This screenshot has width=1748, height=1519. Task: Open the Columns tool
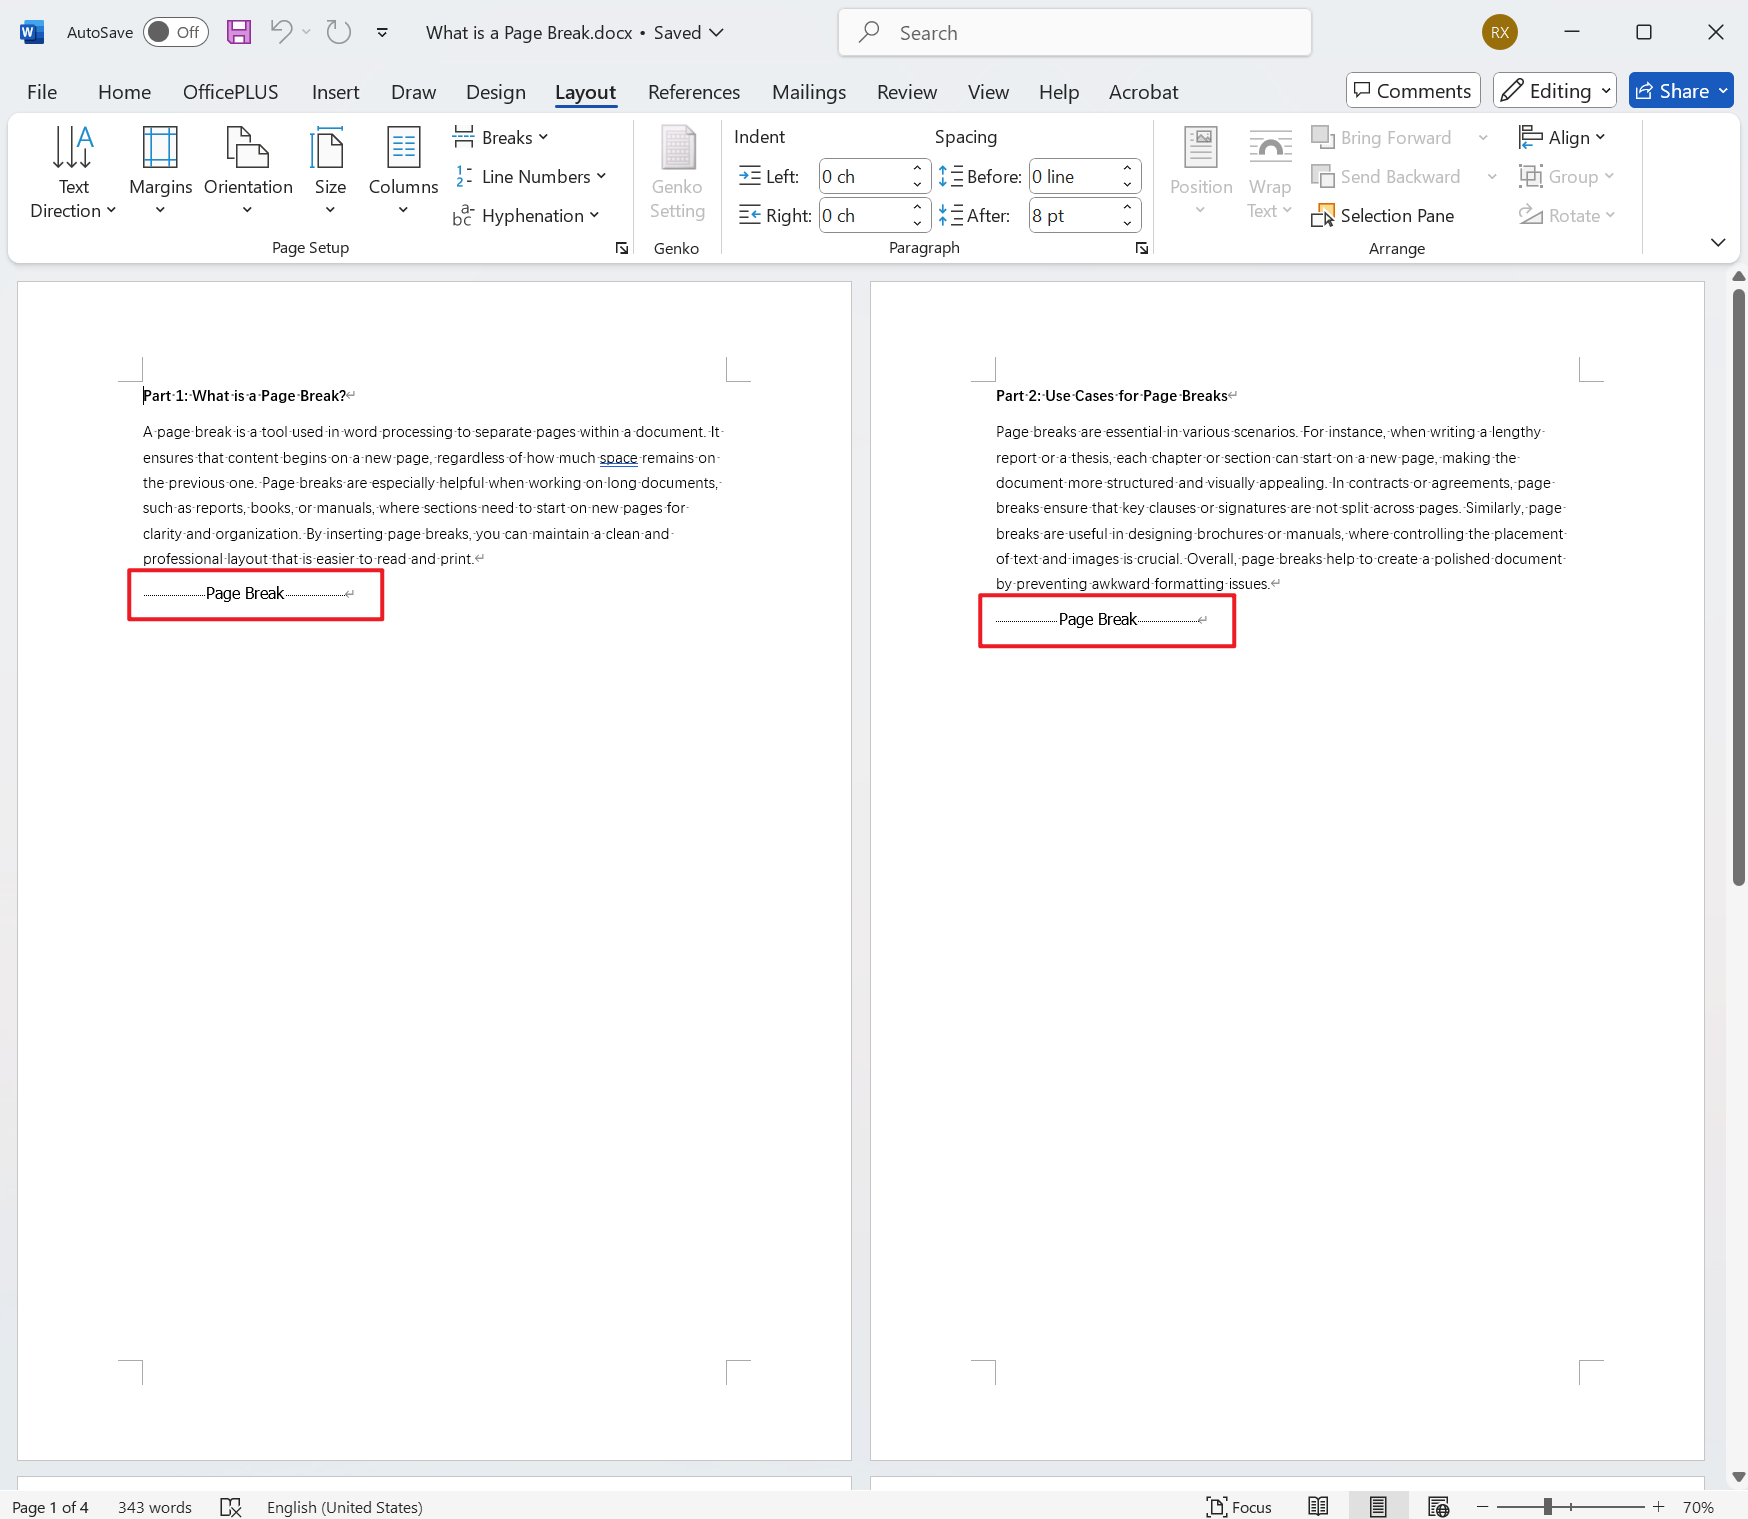coord(402,170)
